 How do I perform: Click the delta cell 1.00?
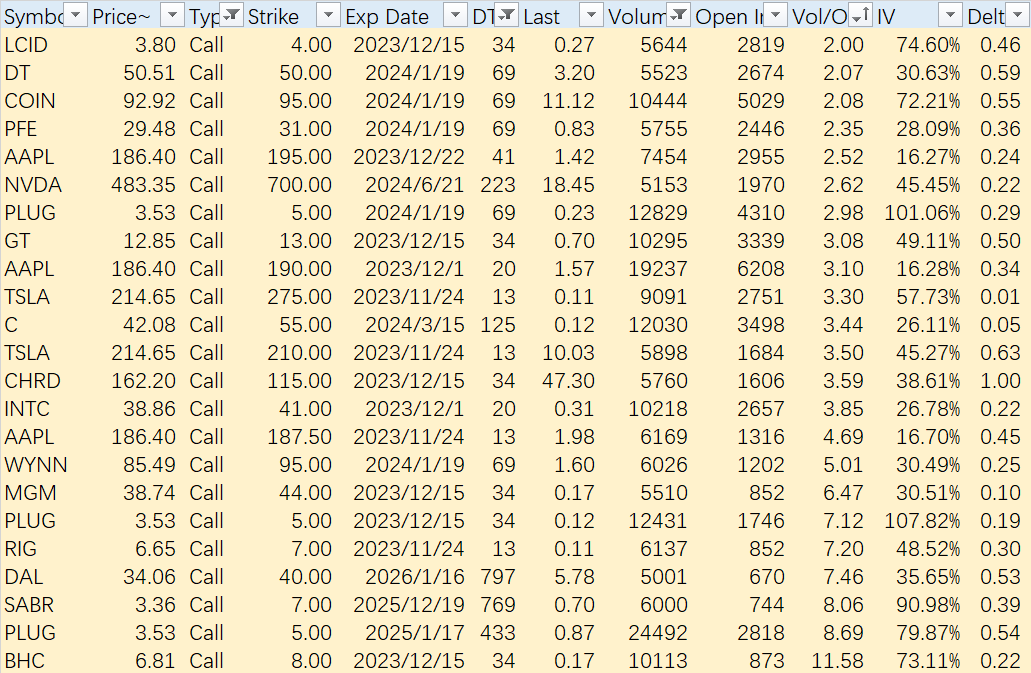click(1000, 381)
